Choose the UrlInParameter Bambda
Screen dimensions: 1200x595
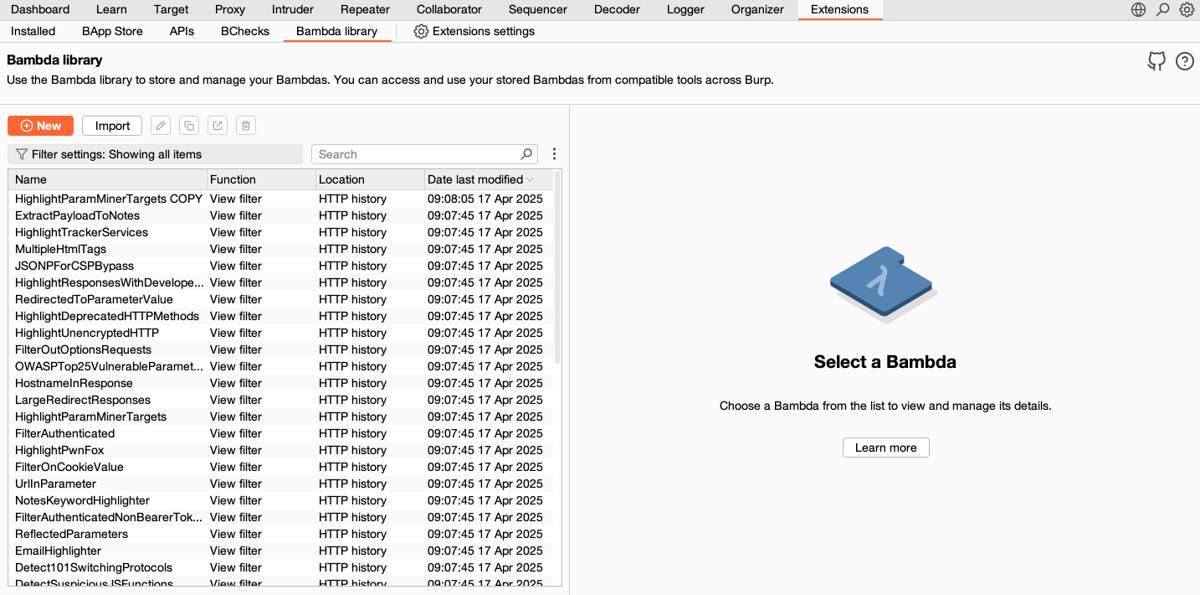[280, 484]
